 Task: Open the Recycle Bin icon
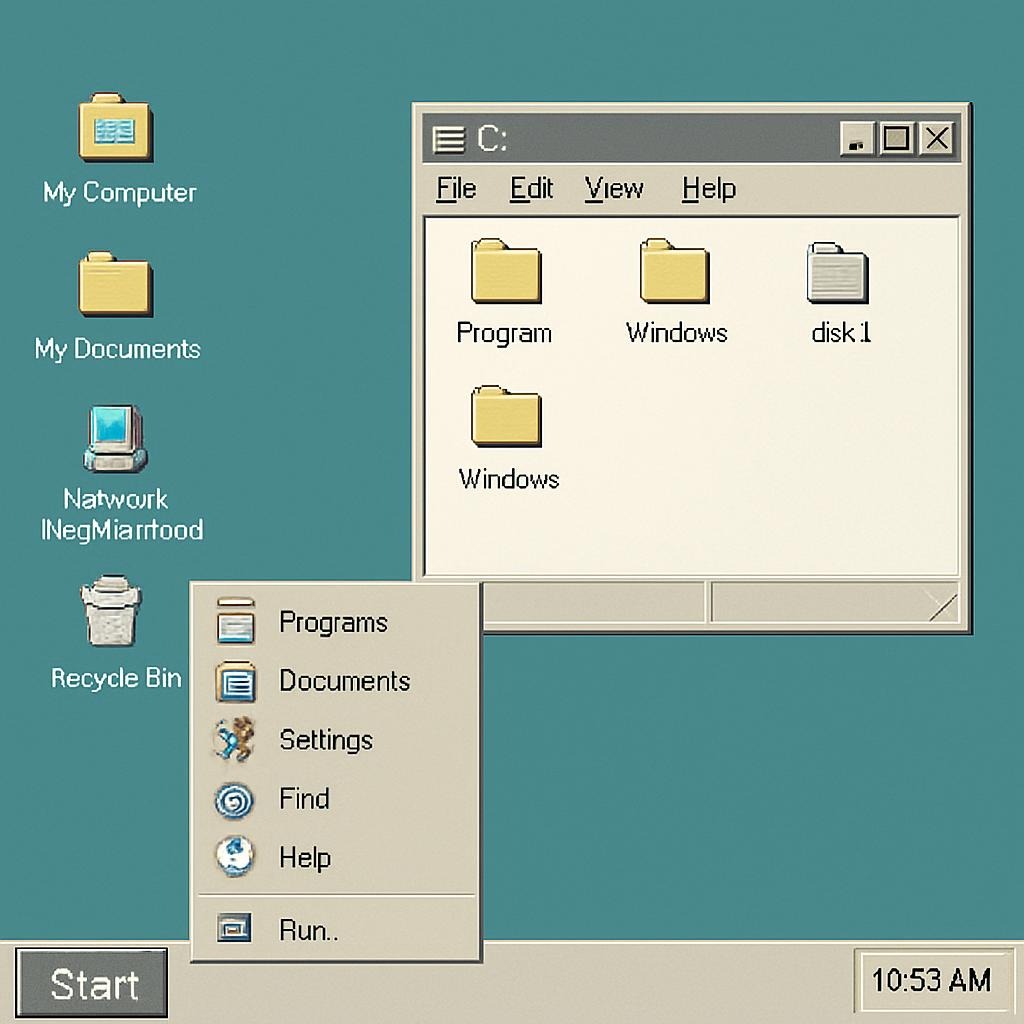(x=112, y=612)
